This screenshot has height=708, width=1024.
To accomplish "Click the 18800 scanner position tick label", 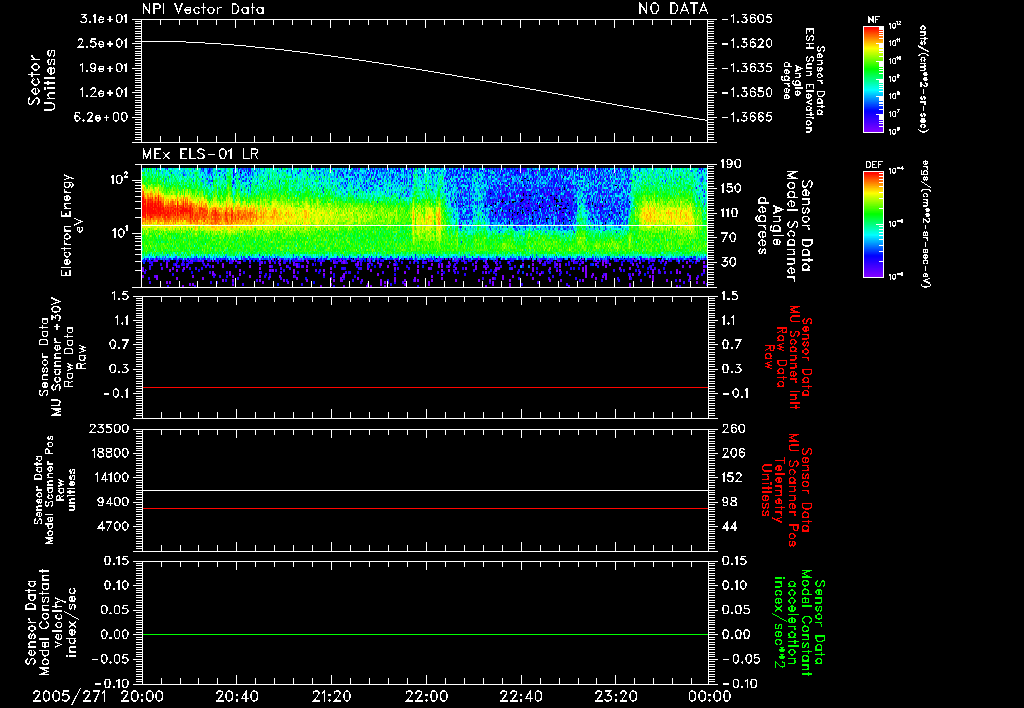I will coord(108,453).
